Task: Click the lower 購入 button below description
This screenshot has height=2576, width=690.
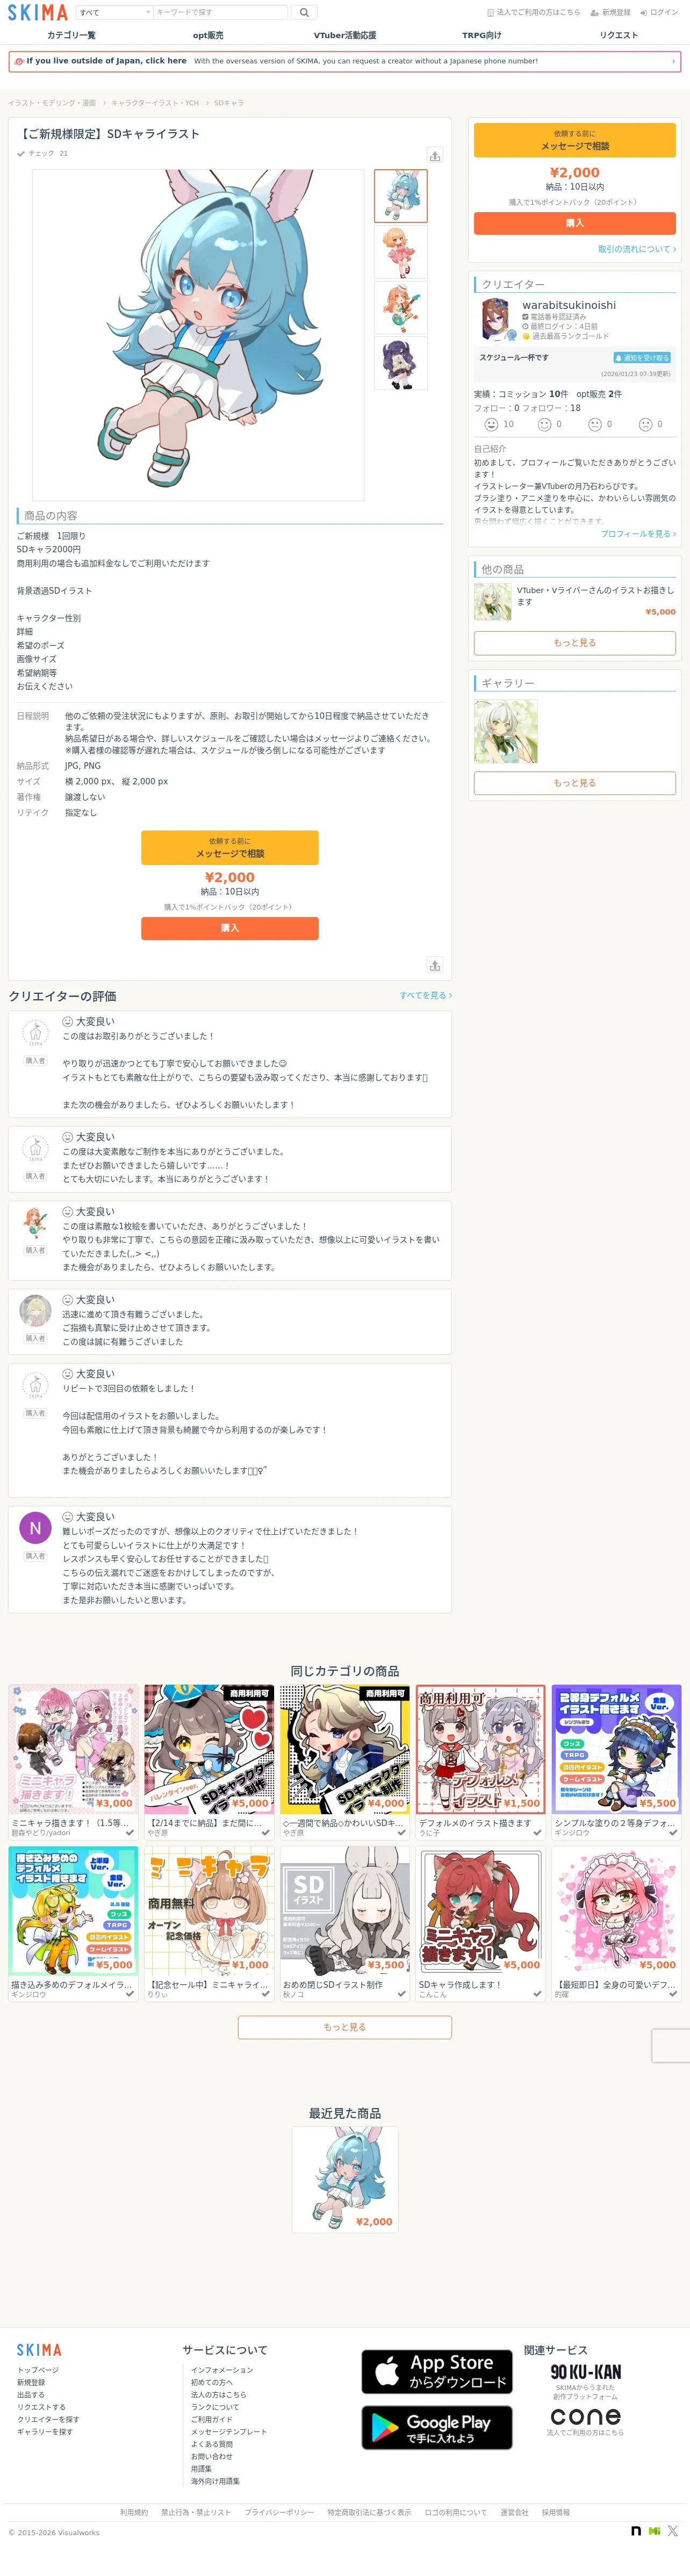Action: click(230, 929)
